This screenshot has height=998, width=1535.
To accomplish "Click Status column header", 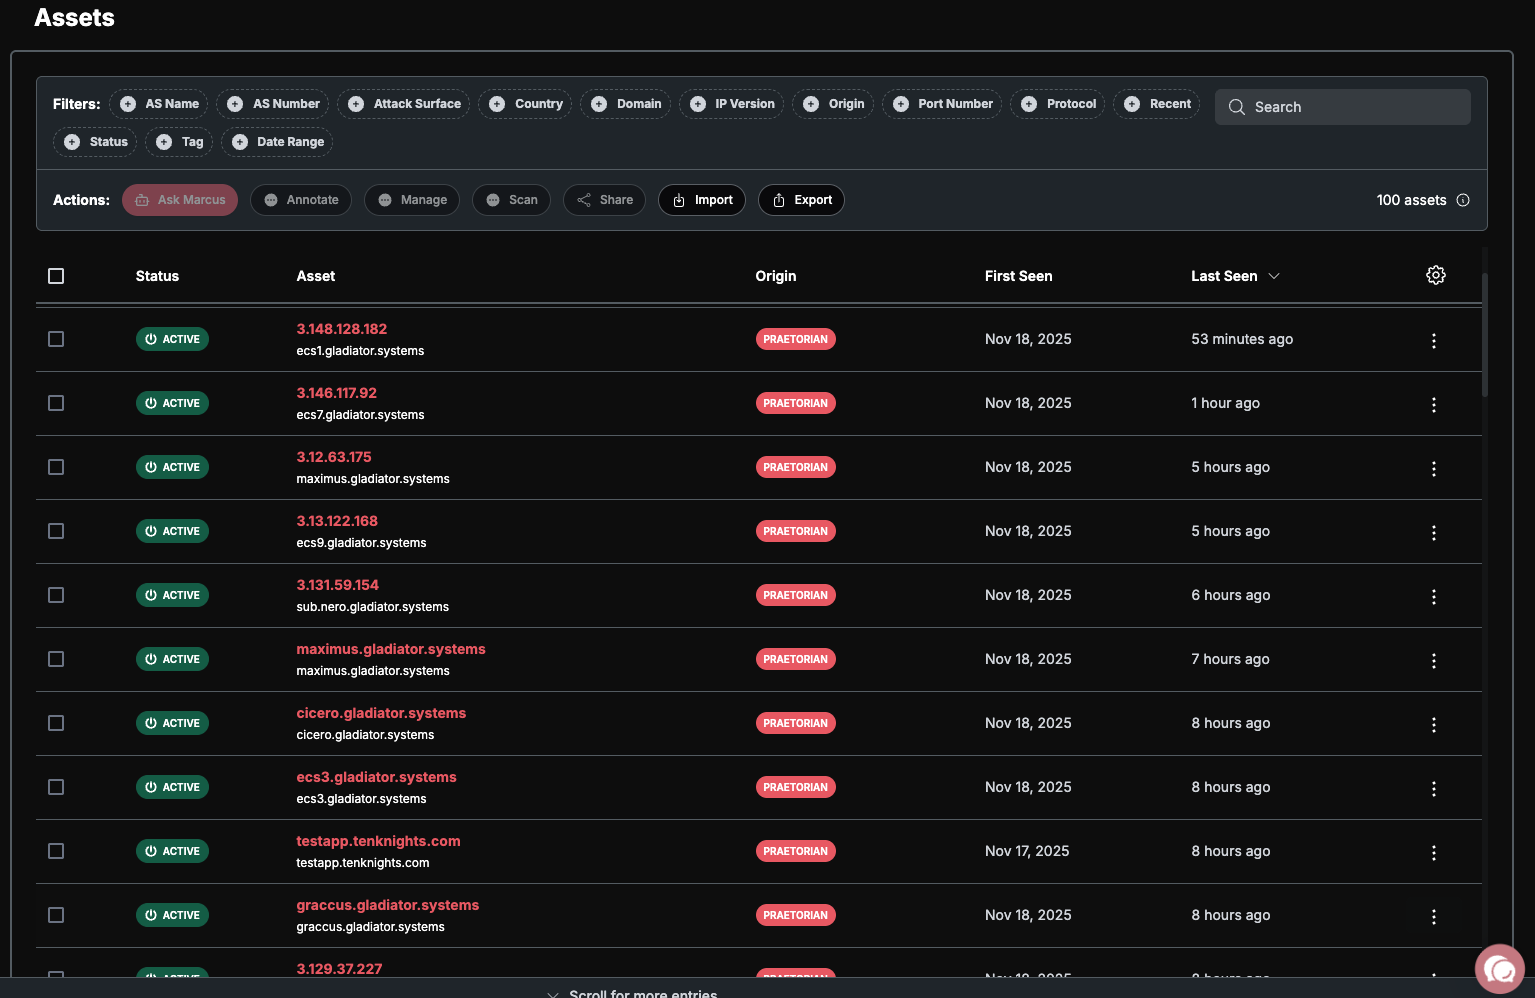I will [x=157, y=276].
